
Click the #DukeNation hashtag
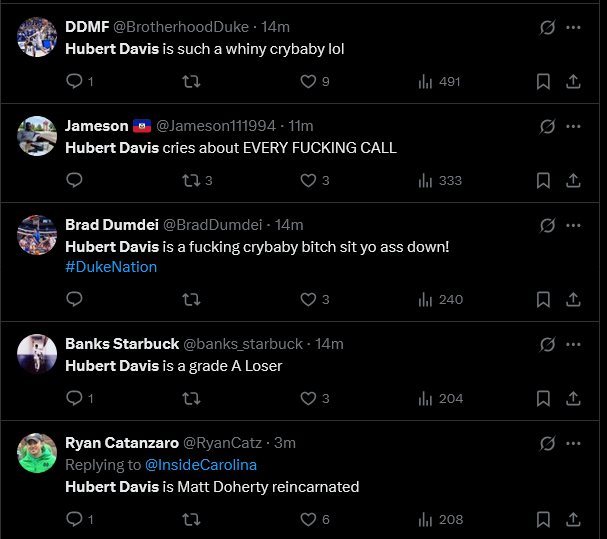pyautogui.click(x=111, y=267)
